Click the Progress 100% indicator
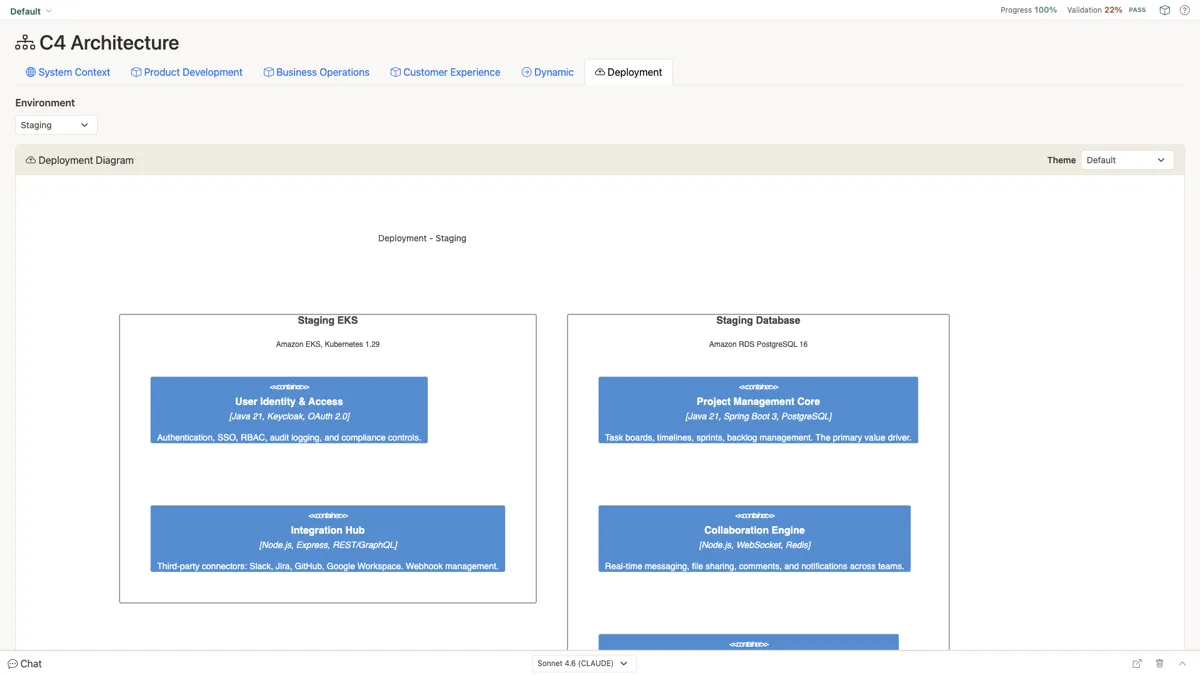1200x675 pixels. click(x=1028, y=10)
